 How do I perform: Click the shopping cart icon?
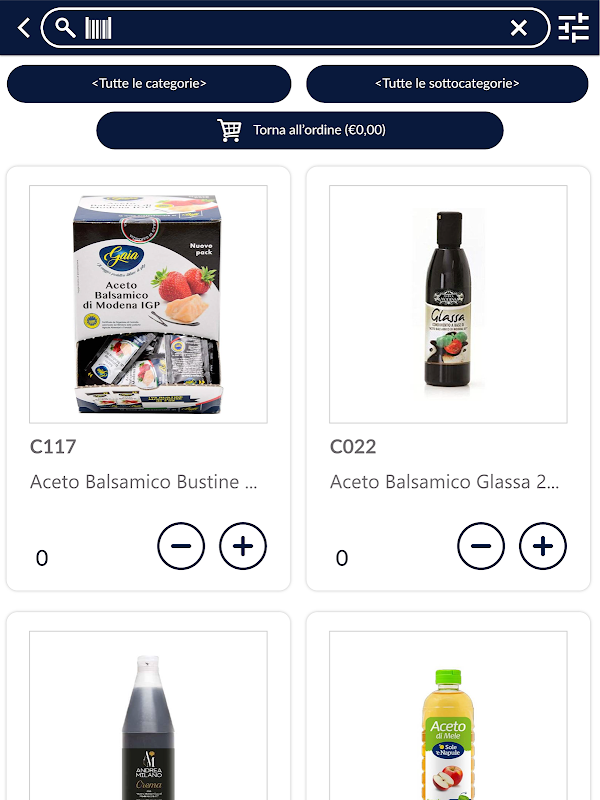[230, 130]
